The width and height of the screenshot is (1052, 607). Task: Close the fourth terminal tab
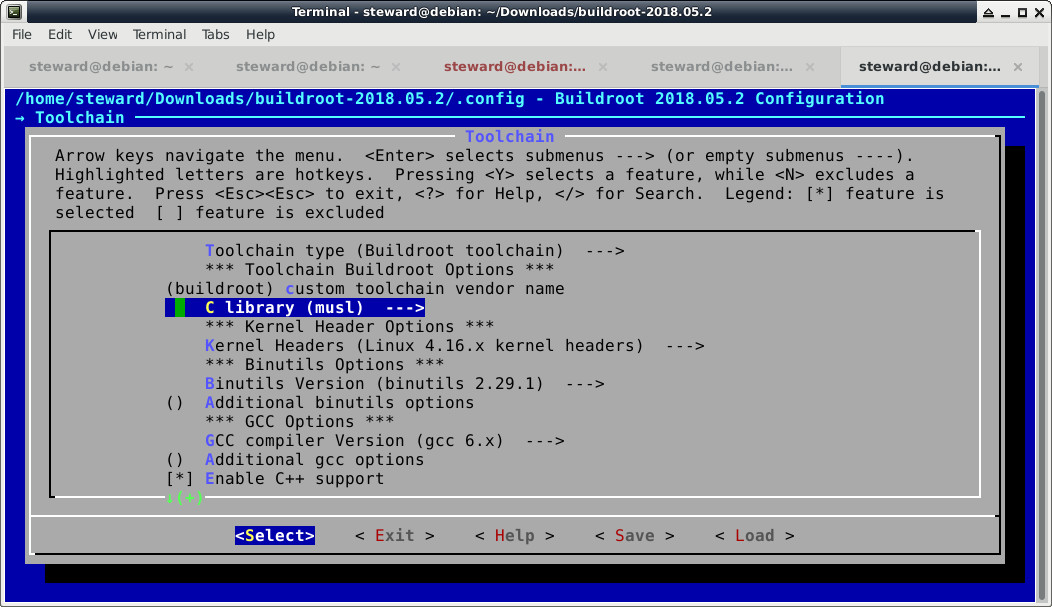click(x=810, y=67)
